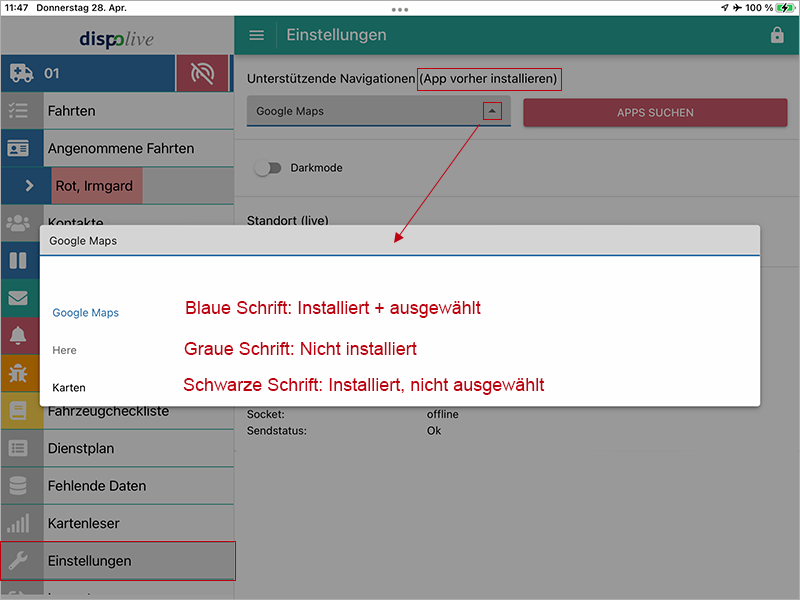Select the Angenommene Fahrten ID card icon
The image size is (800, 600).
point(18,148)
